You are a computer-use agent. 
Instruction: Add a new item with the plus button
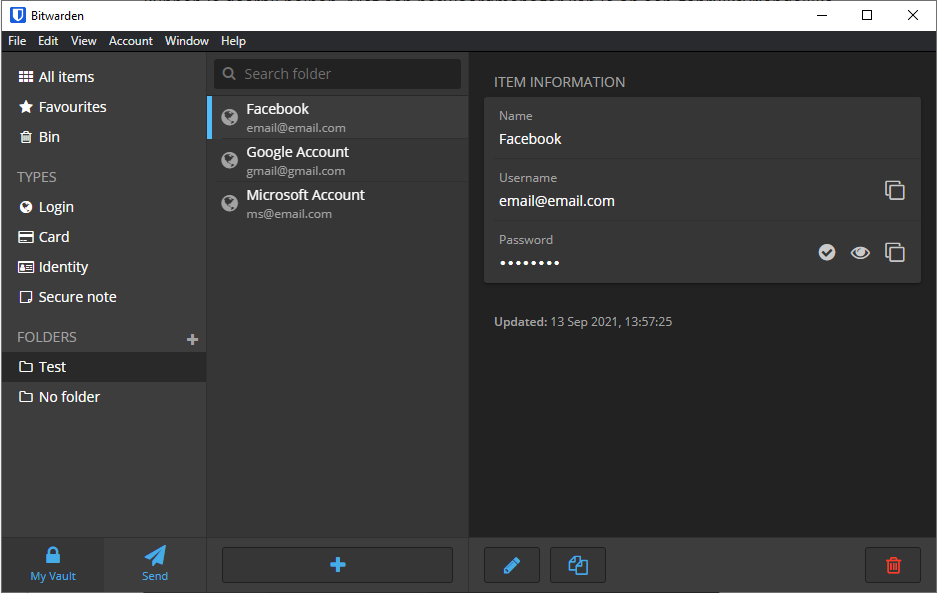point(337,564)
